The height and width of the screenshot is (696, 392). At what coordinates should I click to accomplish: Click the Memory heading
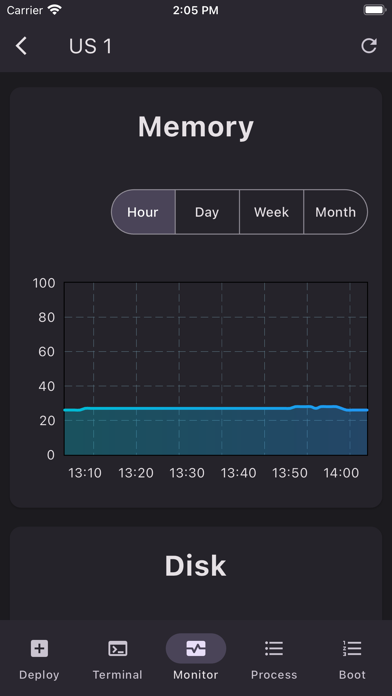(x=196, y=127)
